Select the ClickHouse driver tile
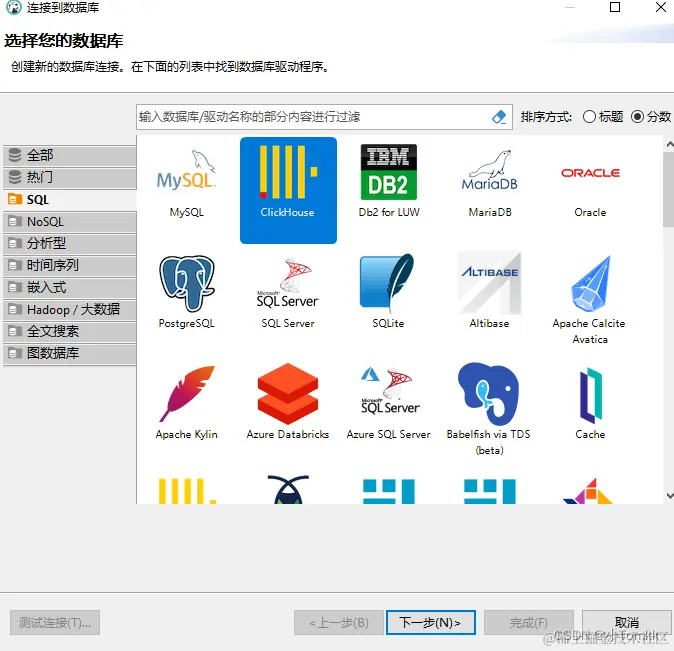Viewport: 674px width, 651px height. click(288, 190)
